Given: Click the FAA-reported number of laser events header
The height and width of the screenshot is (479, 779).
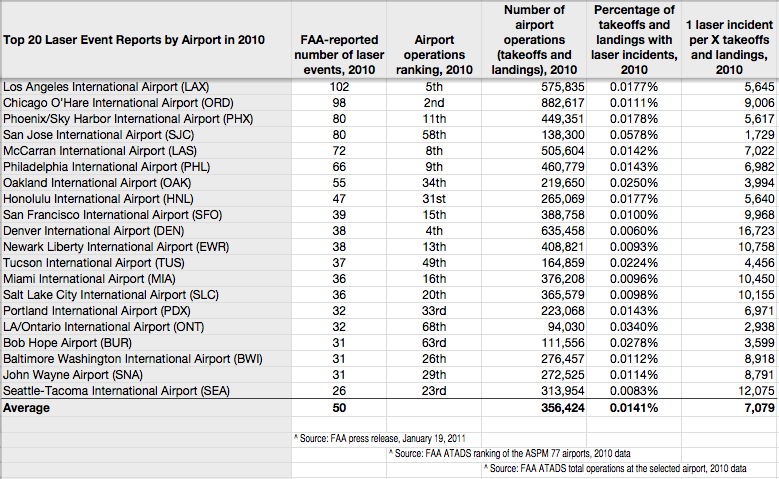Looking at the screenshot, I should pyautogui.click(x=339, y=55).
